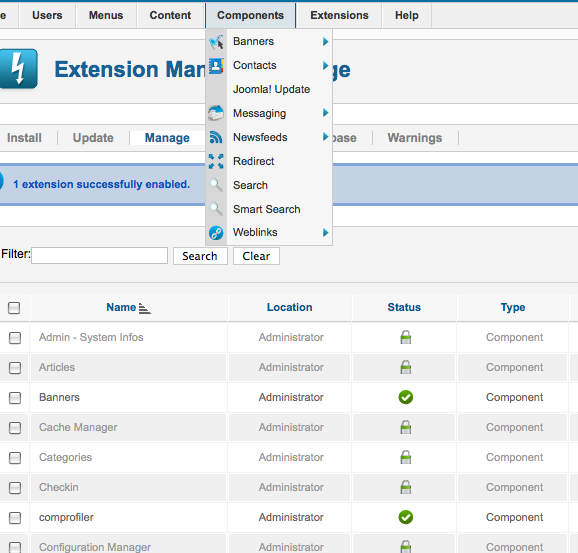578x553 pixels.
Task: Click the Extension Manager lightning bolt icon
Action: [18, 69]
